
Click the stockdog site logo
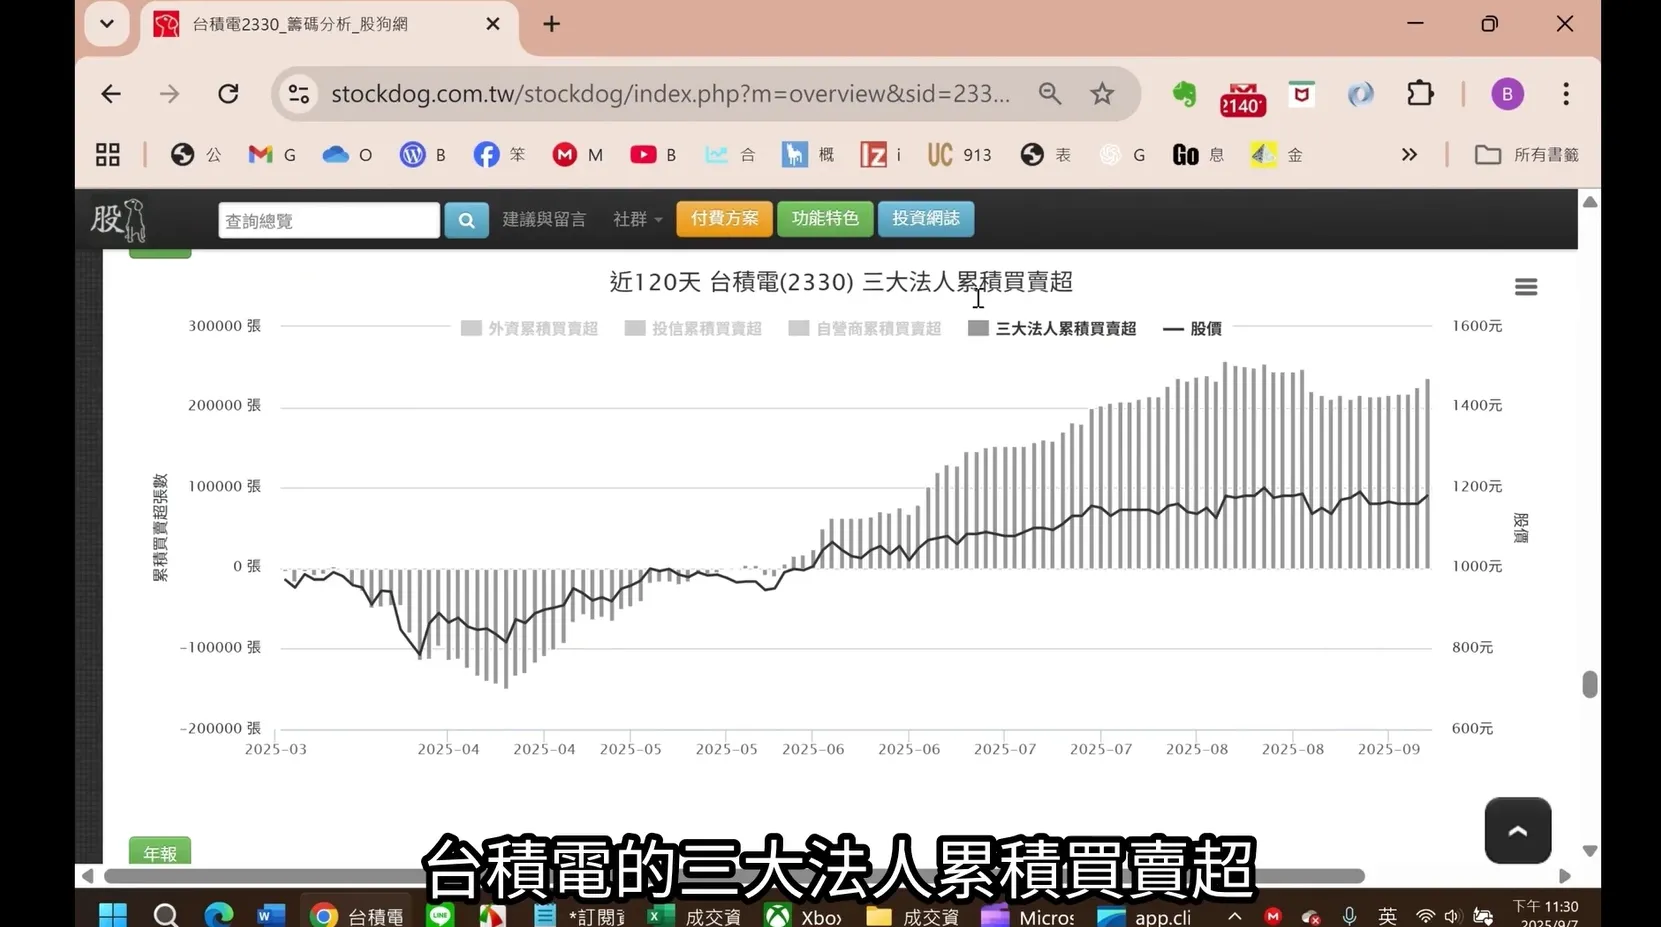coord(119,220)
